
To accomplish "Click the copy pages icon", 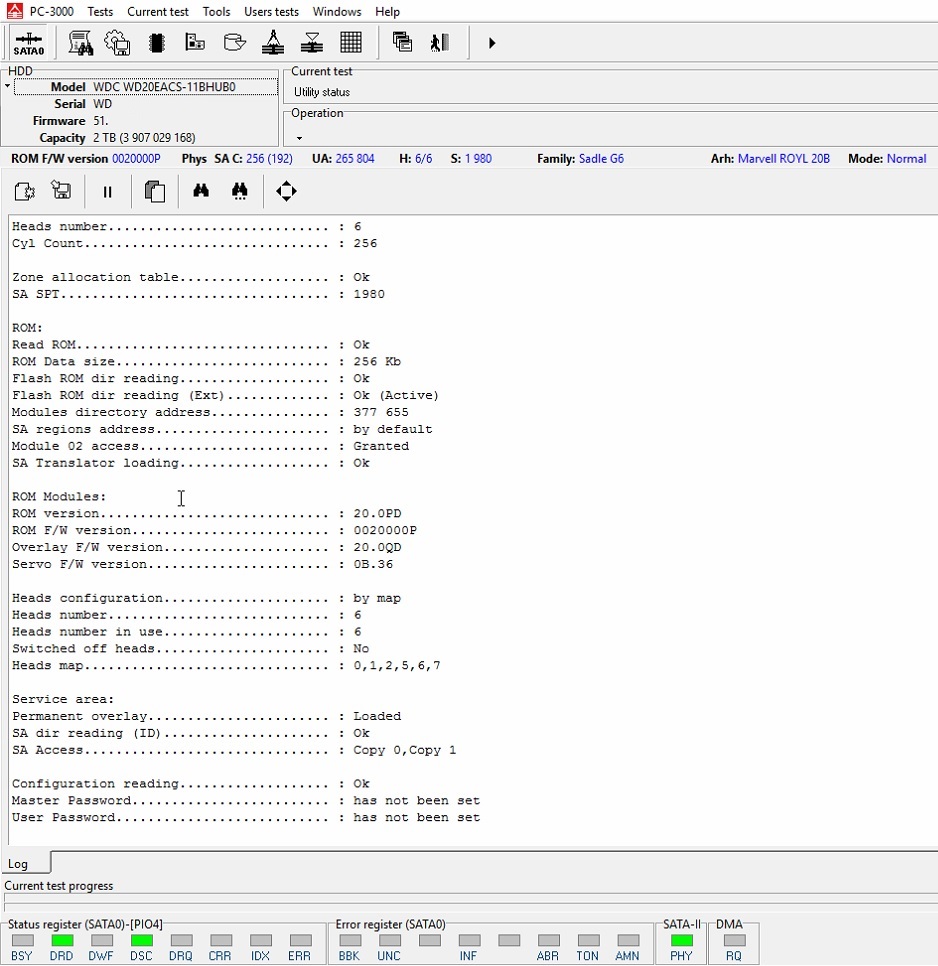I will (x=155, y=192).
